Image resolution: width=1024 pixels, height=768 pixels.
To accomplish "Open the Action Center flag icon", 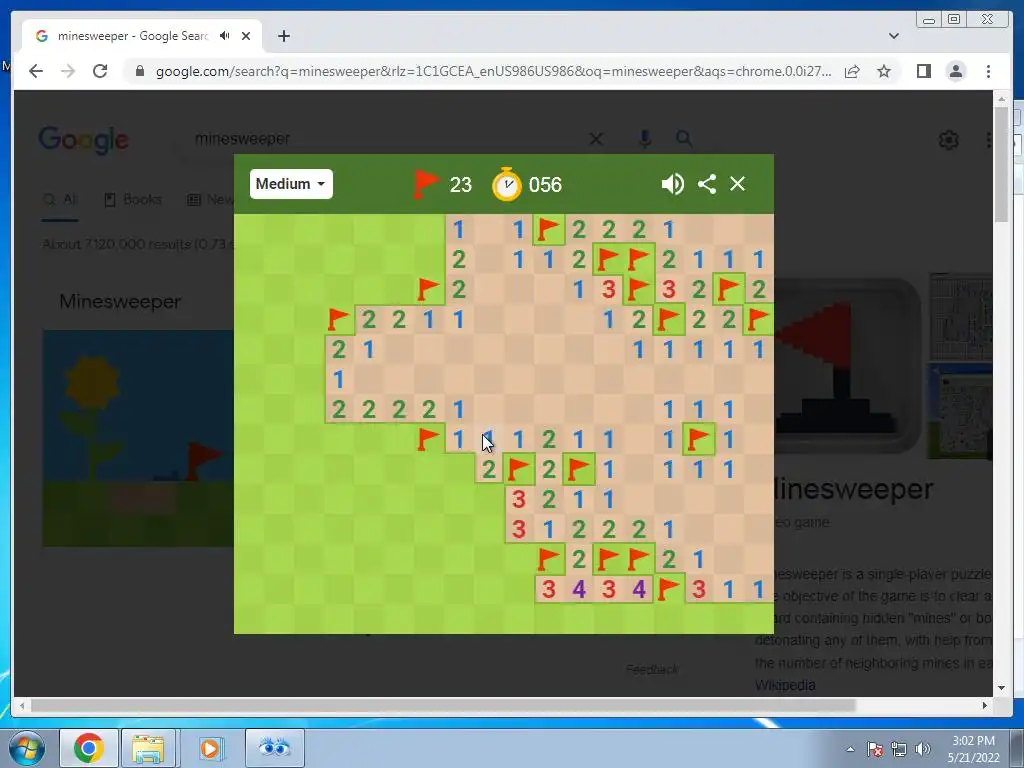I will coord(875,749).
